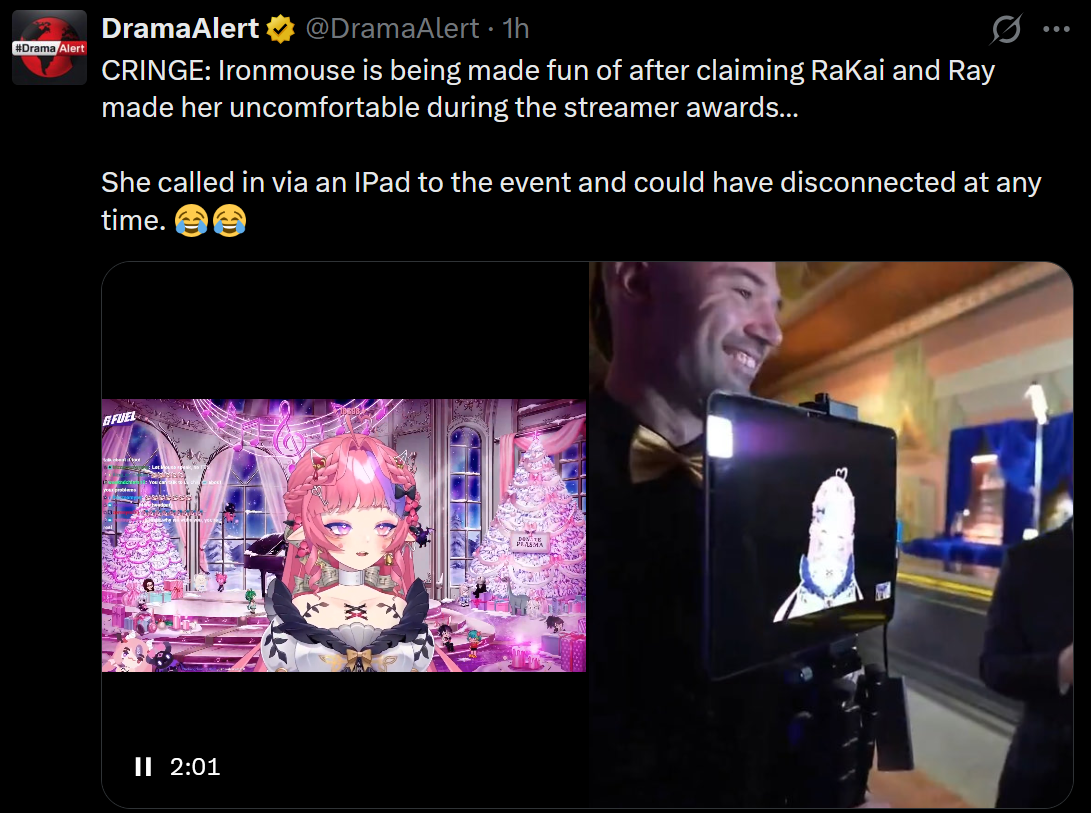Screen dimensions: 1091x813
Task: Open the @DramaAlert handle link
Action: (392, 29)
